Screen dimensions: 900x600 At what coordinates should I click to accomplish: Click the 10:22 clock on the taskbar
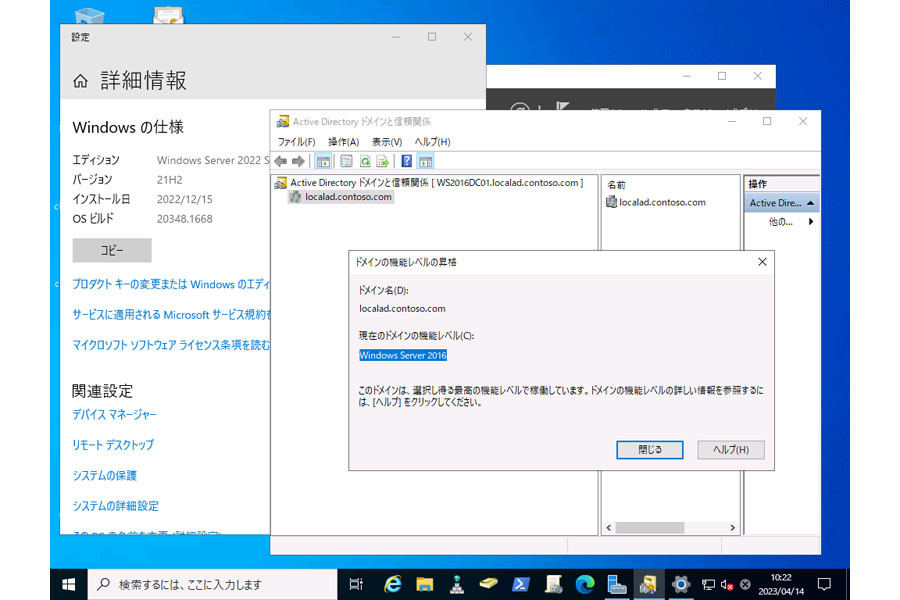(781, 578)
